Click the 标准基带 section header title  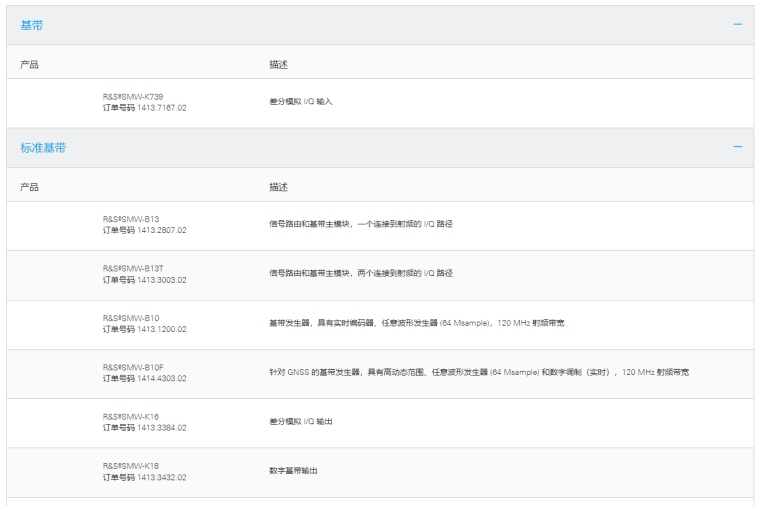click(43, 148)
